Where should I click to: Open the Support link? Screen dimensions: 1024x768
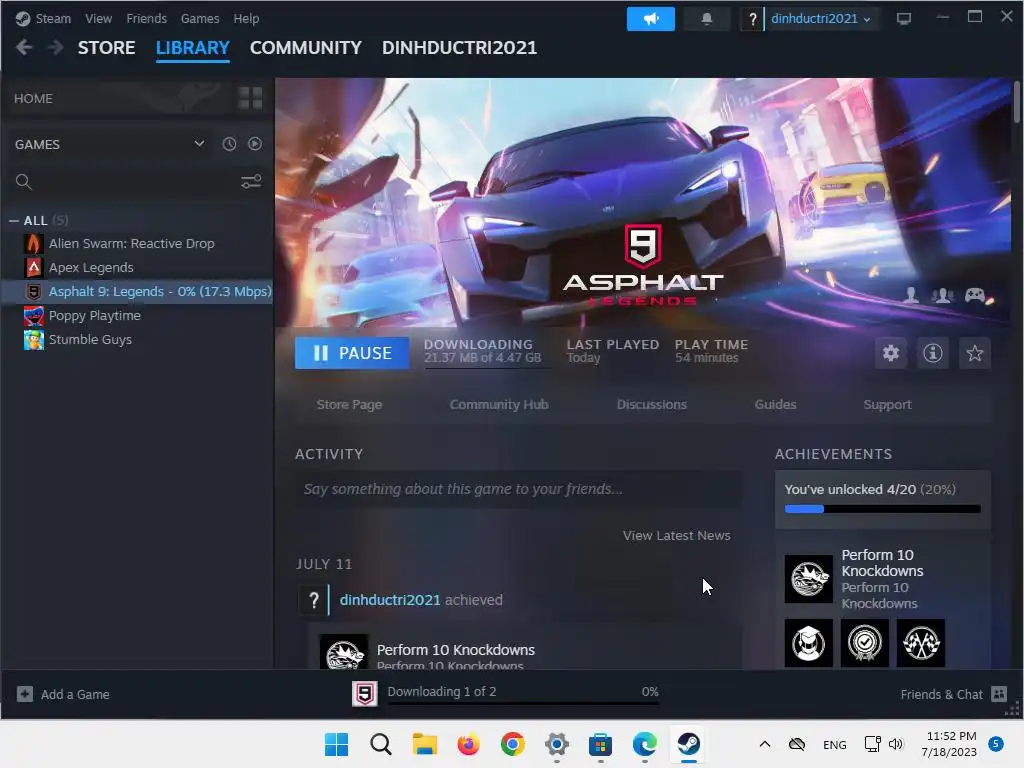pos(887,405)
